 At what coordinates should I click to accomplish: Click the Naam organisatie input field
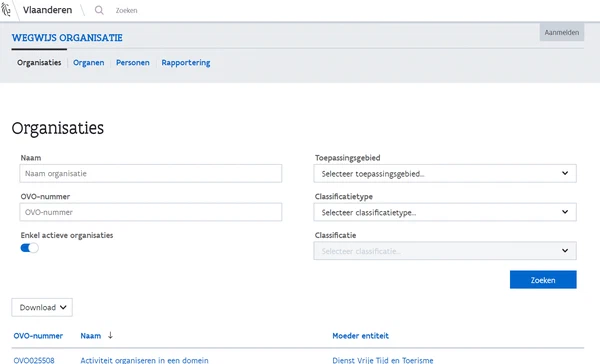pos(151,173)
